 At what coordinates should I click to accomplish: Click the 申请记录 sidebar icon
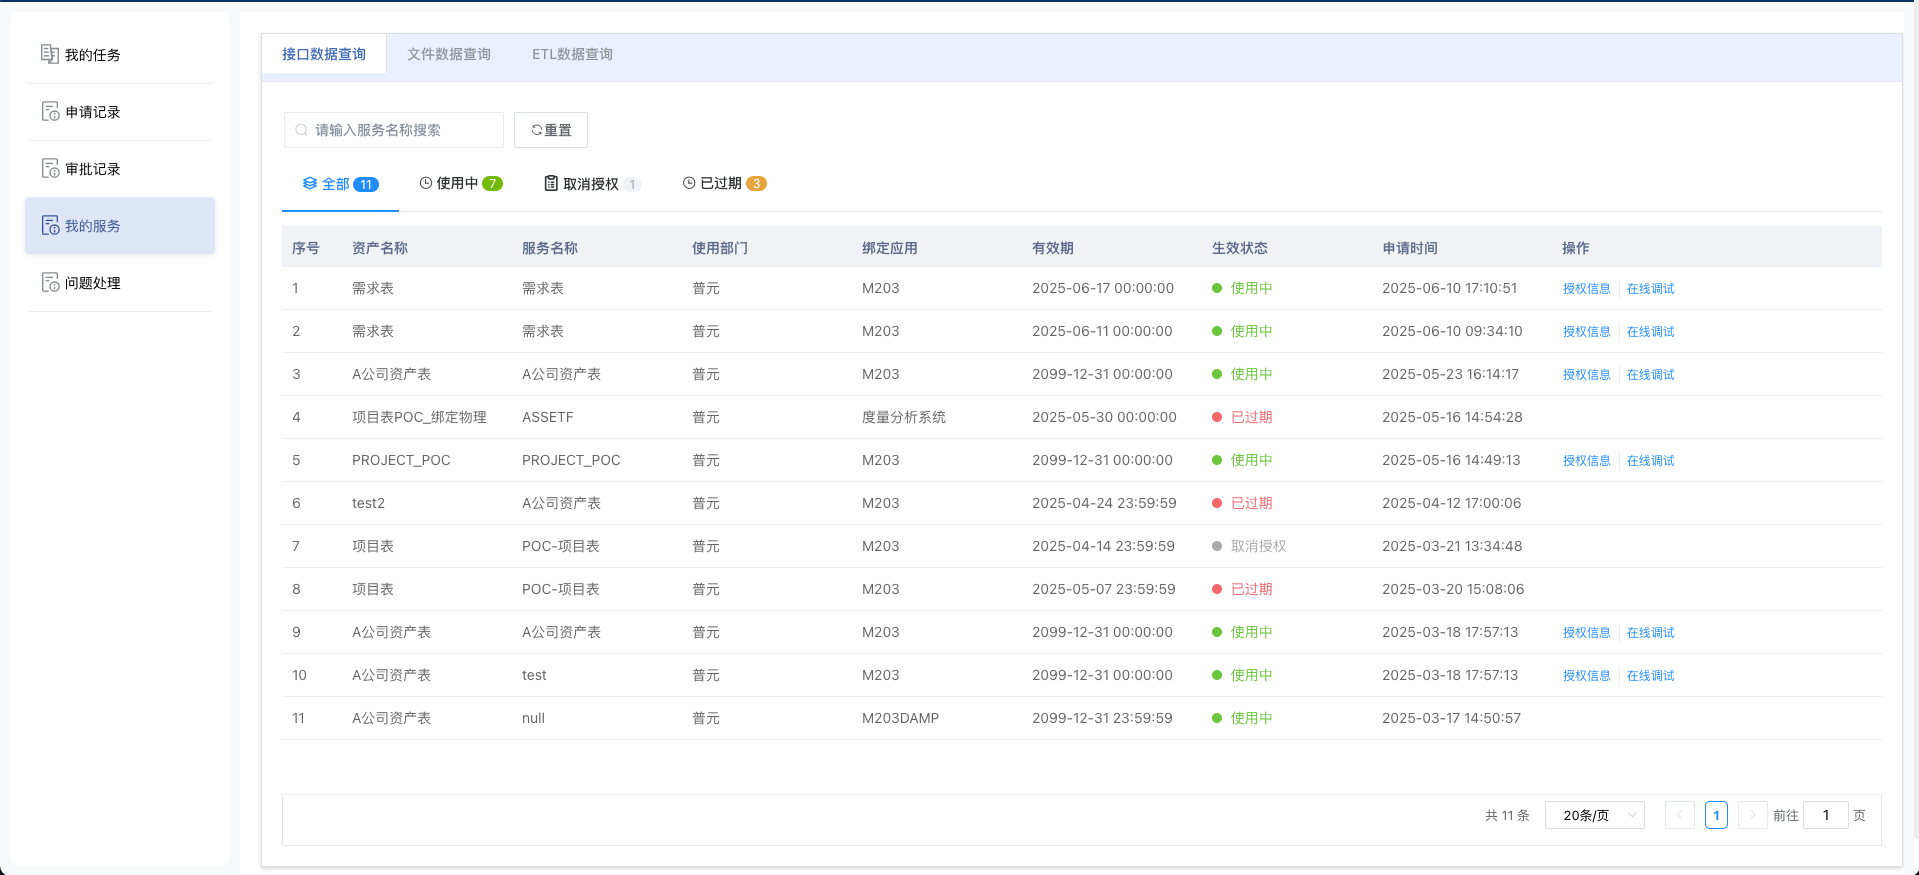pos(49,111)
